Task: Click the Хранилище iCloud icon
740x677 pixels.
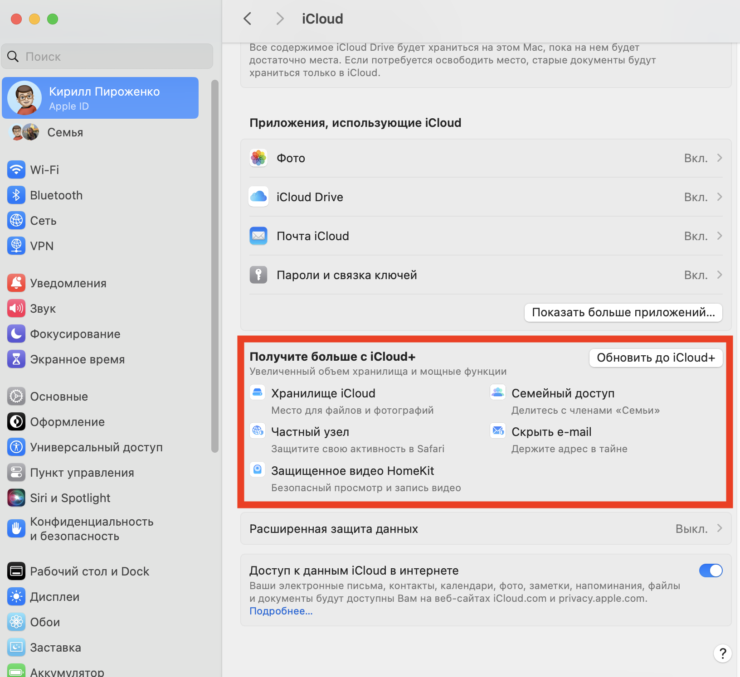Action: click(257, 393)
